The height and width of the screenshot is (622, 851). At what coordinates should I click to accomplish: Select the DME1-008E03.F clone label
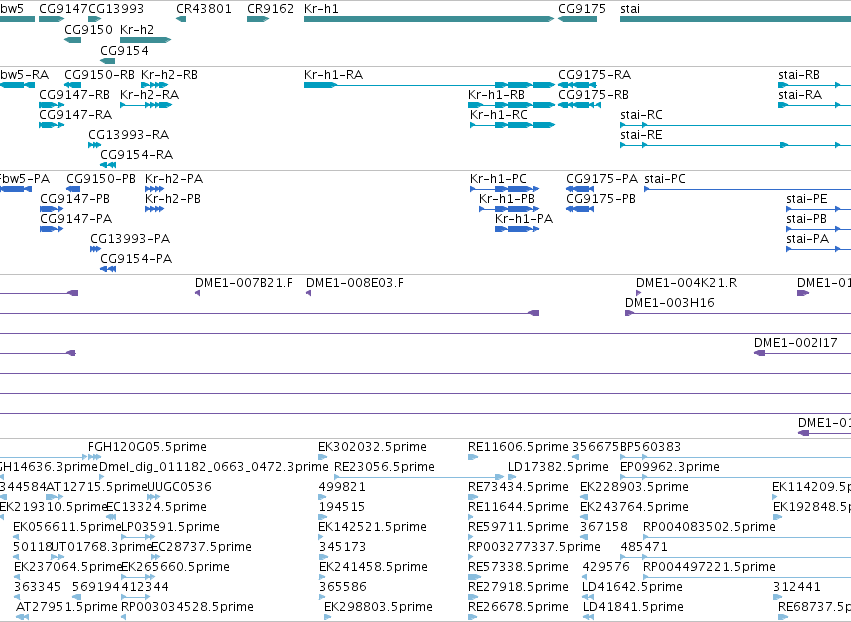[x=355, y=283]
